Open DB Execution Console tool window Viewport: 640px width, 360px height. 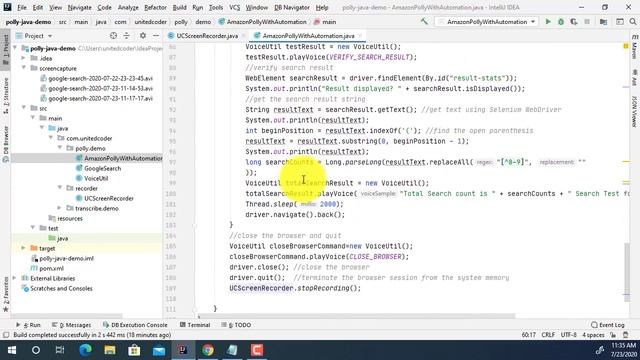point(135,325)
